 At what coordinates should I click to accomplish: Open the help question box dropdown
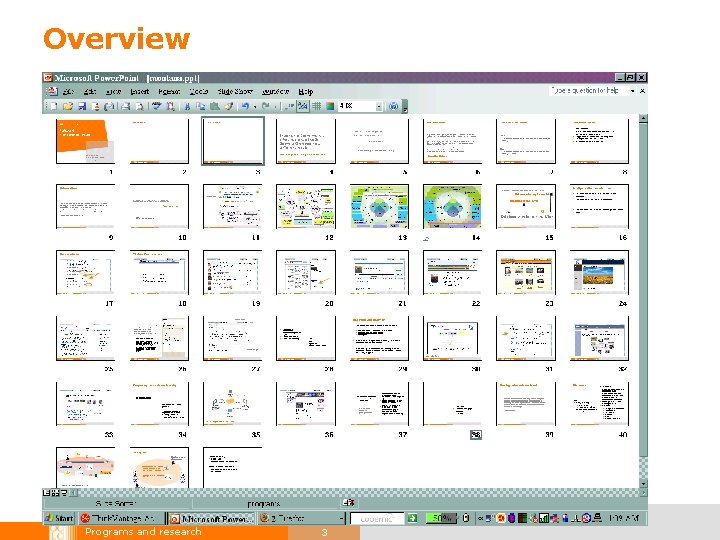632,91
